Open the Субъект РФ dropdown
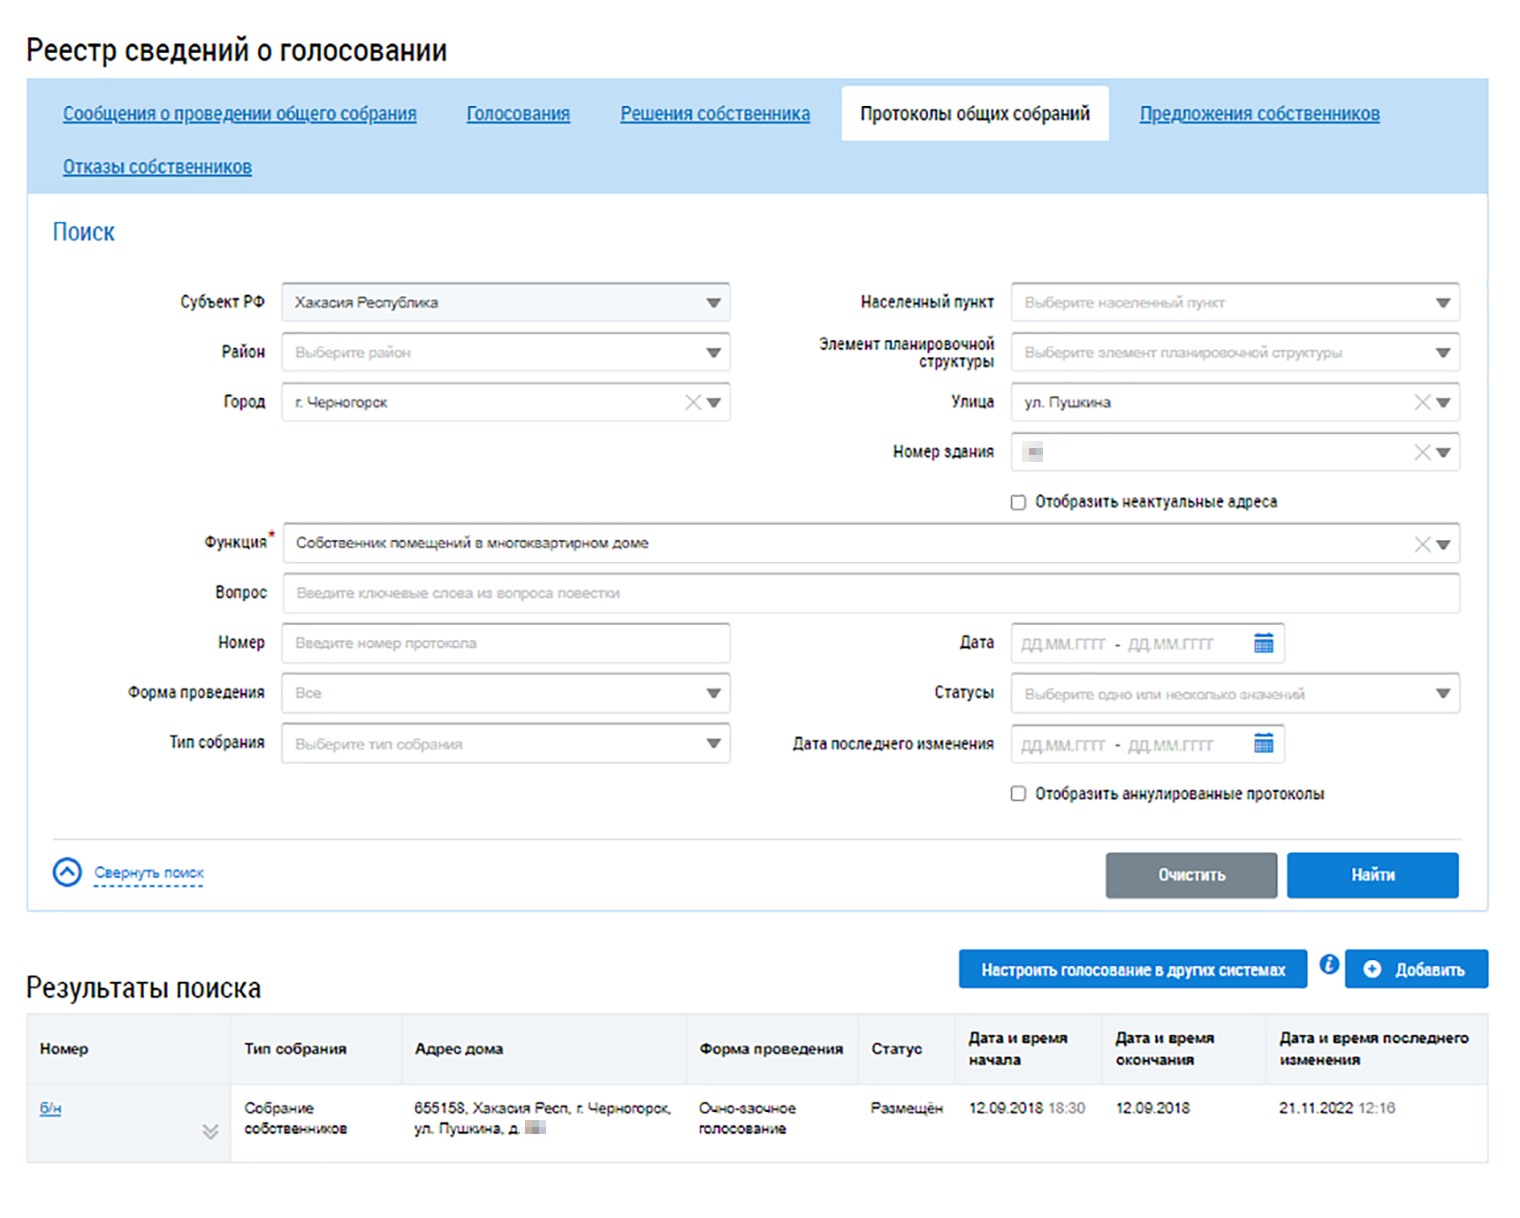 [x=506, y=302]
